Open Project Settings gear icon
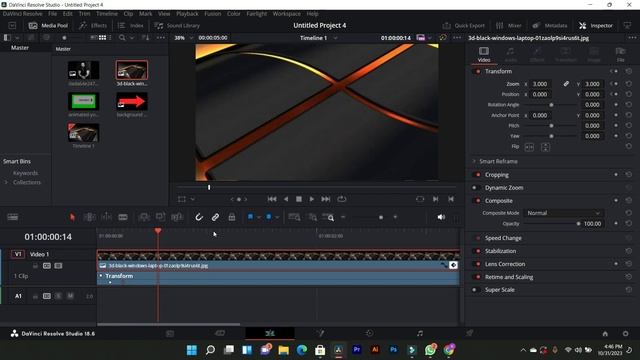The width and height of the screenshot is (640, 360). pyautogui.click(x=625, y=334)
